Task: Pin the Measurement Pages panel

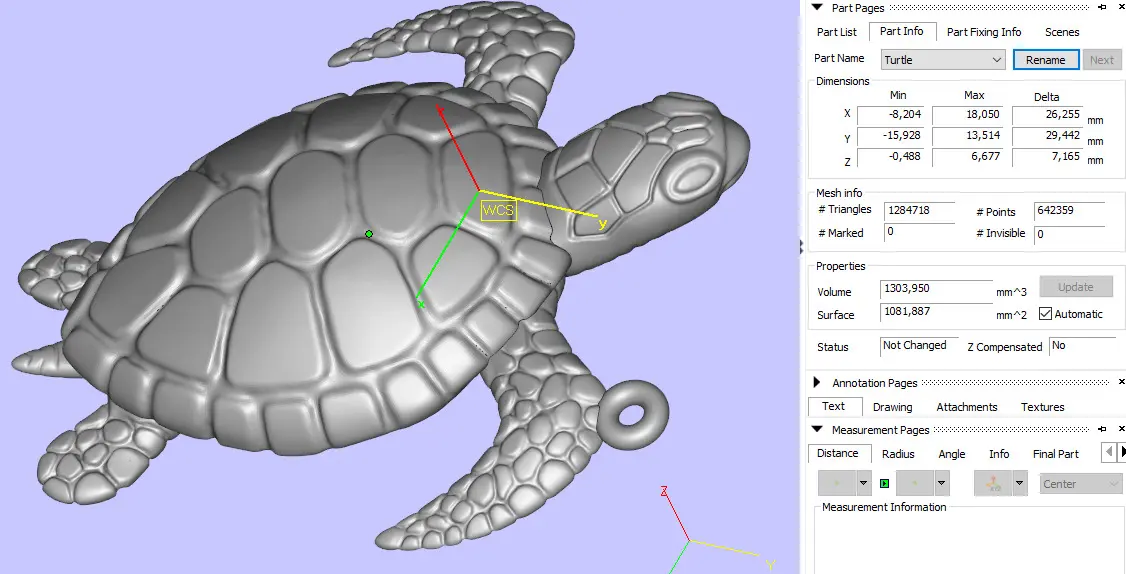Action: (x=1102, y=429)
